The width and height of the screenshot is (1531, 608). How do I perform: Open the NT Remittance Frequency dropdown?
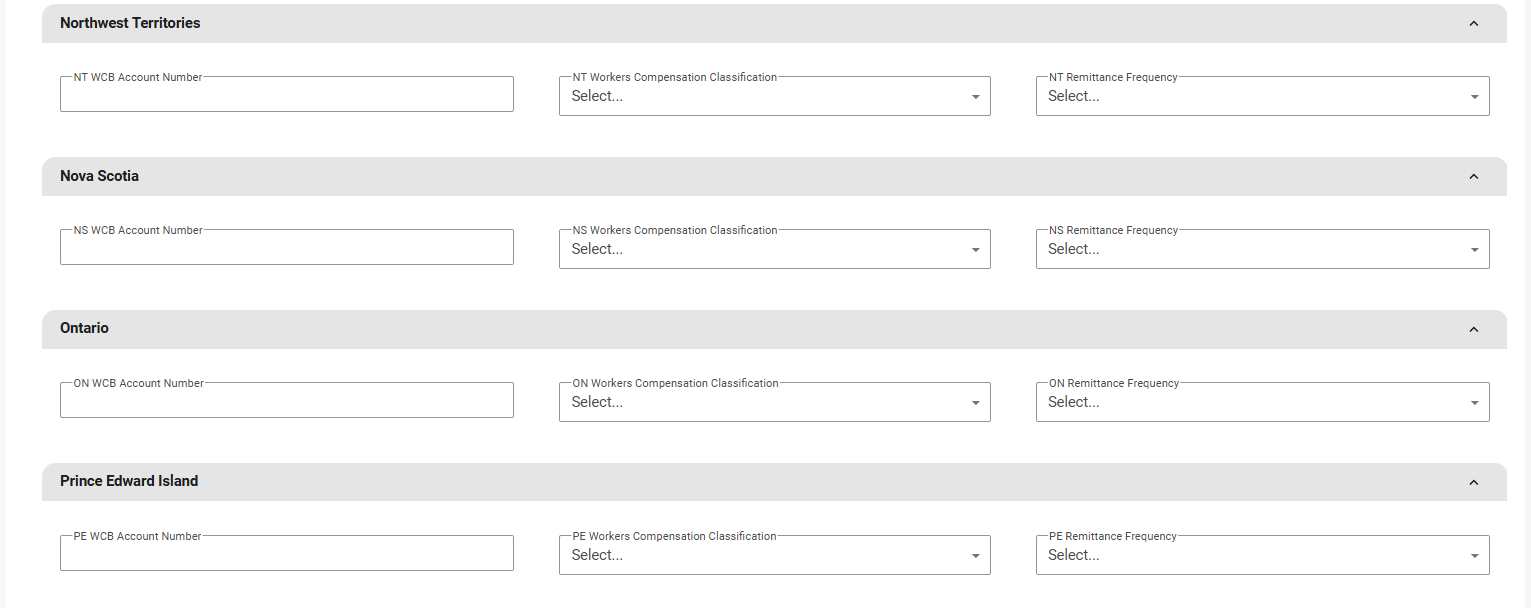coord(1262,97)
